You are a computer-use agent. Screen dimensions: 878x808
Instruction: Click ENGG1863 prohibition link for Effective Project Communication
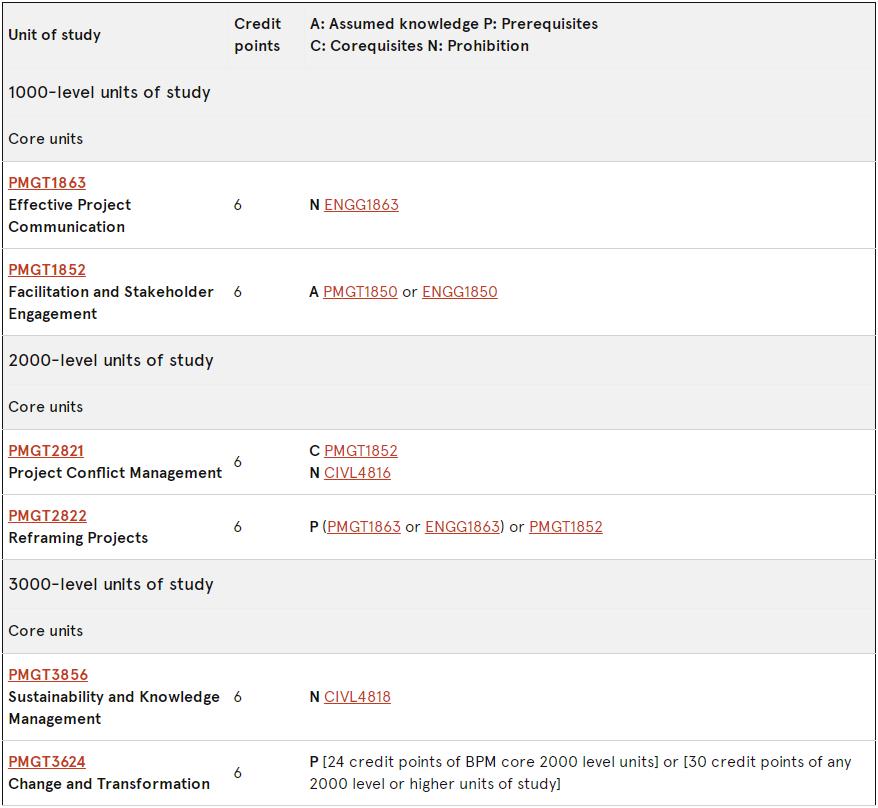[x=361, y=205]
